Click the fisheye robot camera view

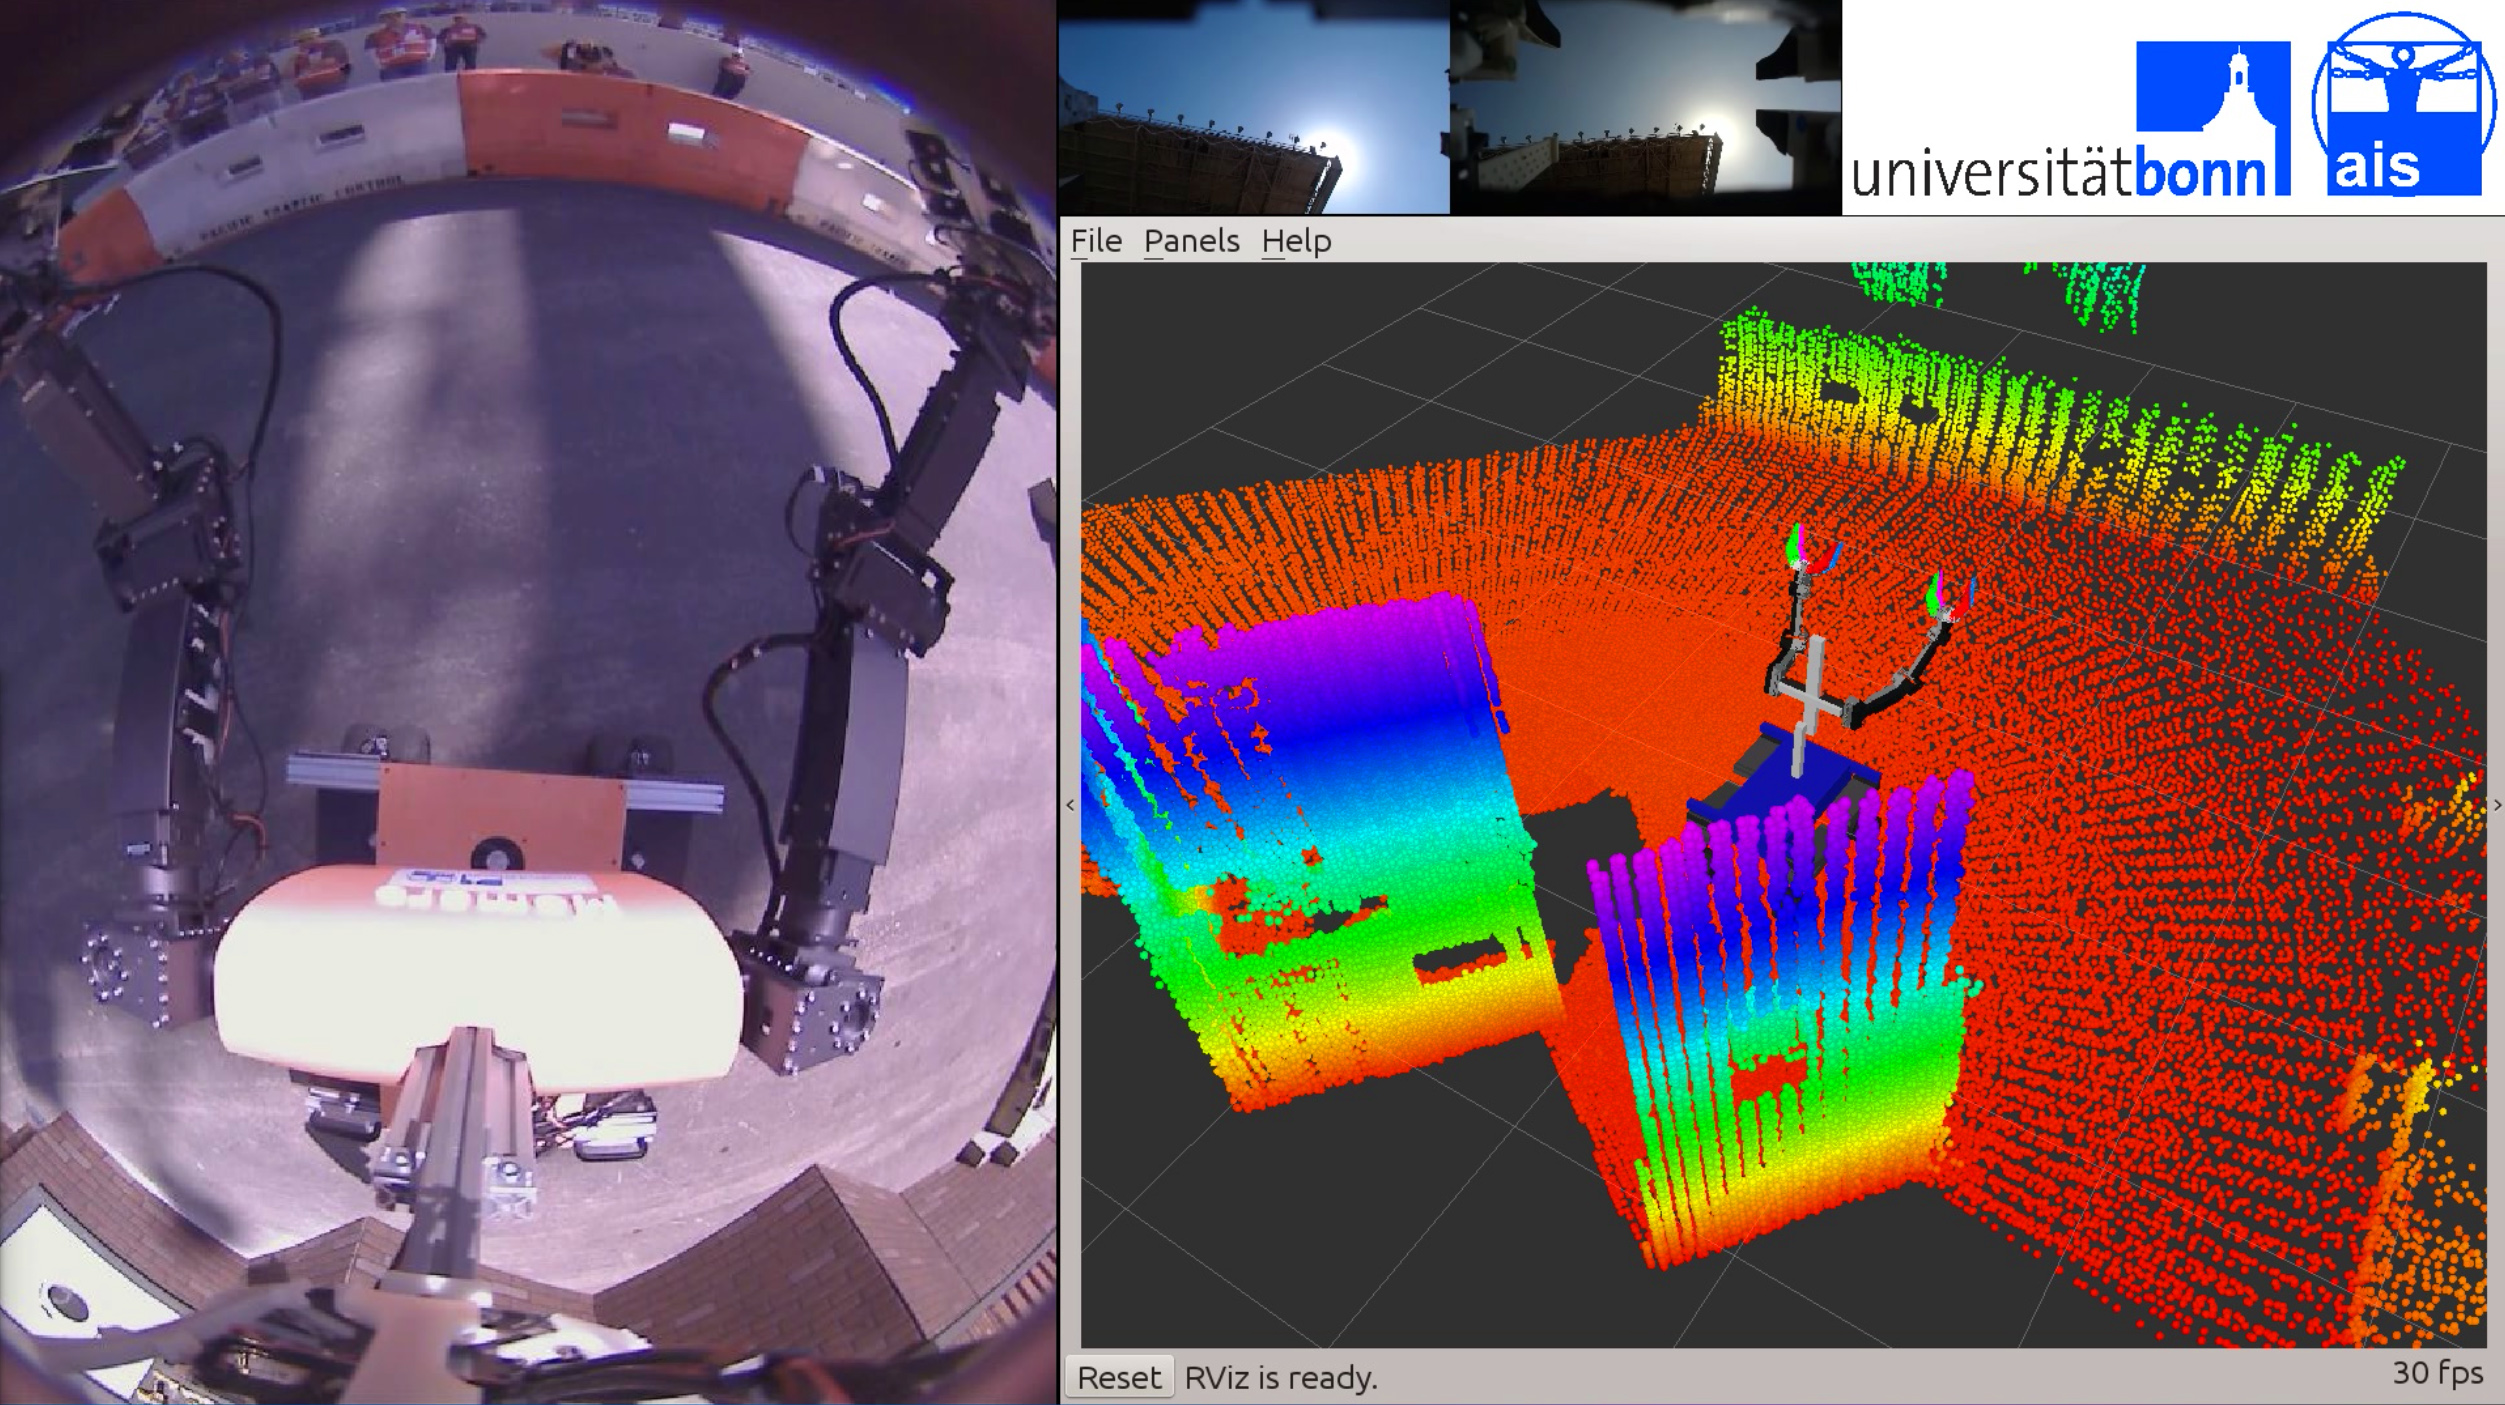[528, 702]
